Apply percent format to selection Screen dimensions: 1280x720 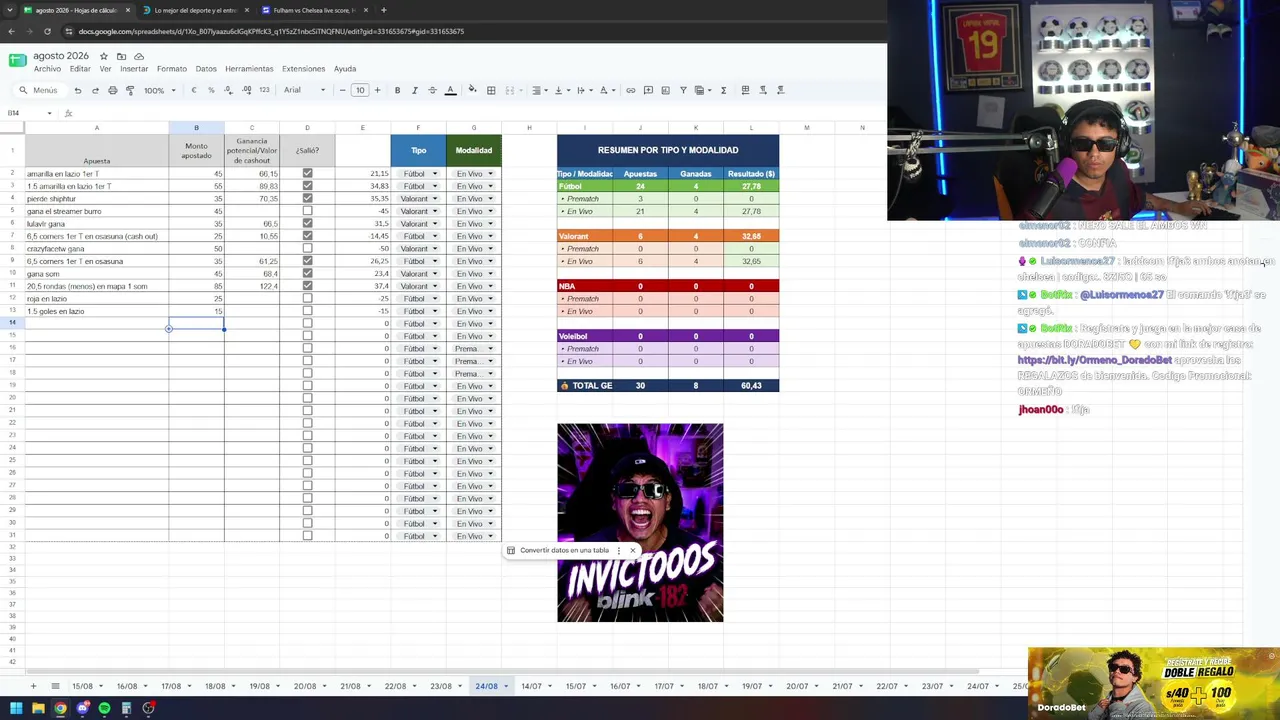211,90
